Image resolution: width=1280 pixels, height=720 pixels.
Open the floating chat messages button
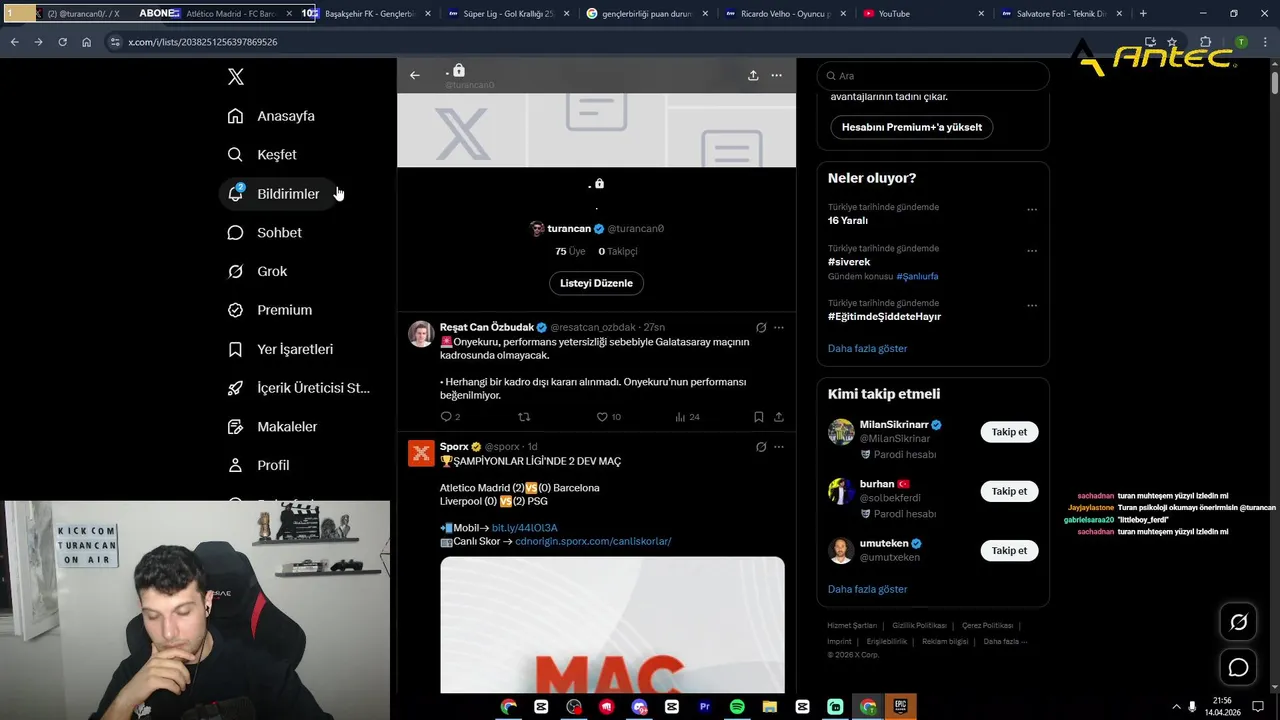(x=1238, y=667)
